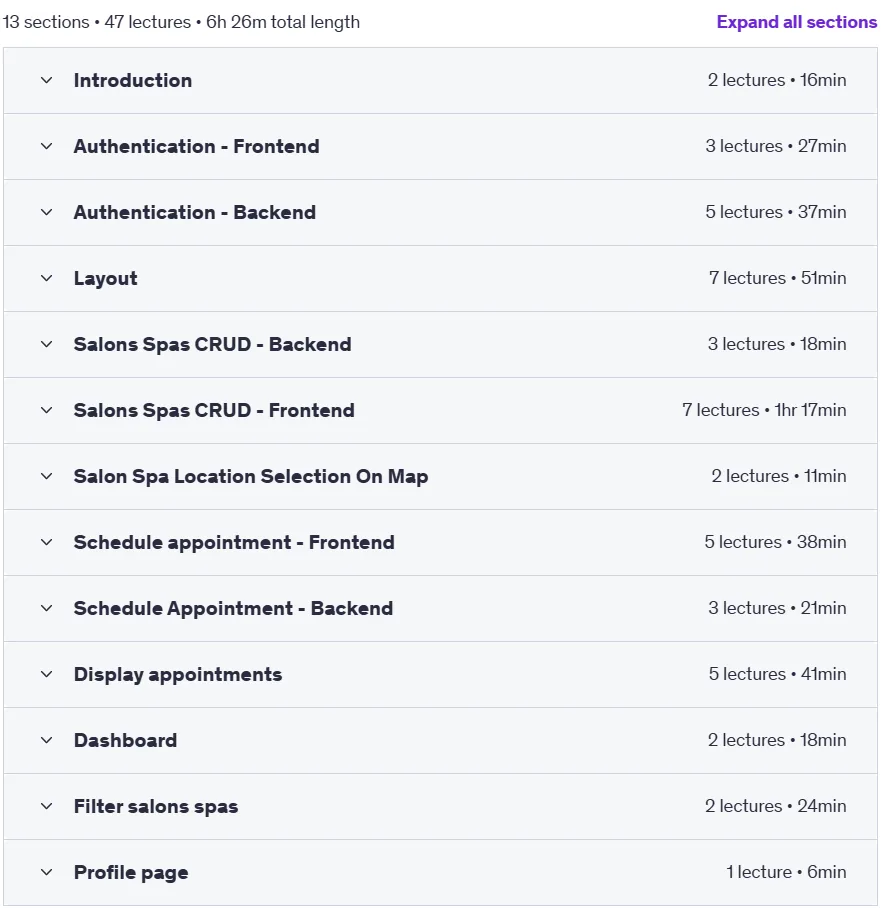Expand the Filter salons spas chevron

click(x=46, y=807)
